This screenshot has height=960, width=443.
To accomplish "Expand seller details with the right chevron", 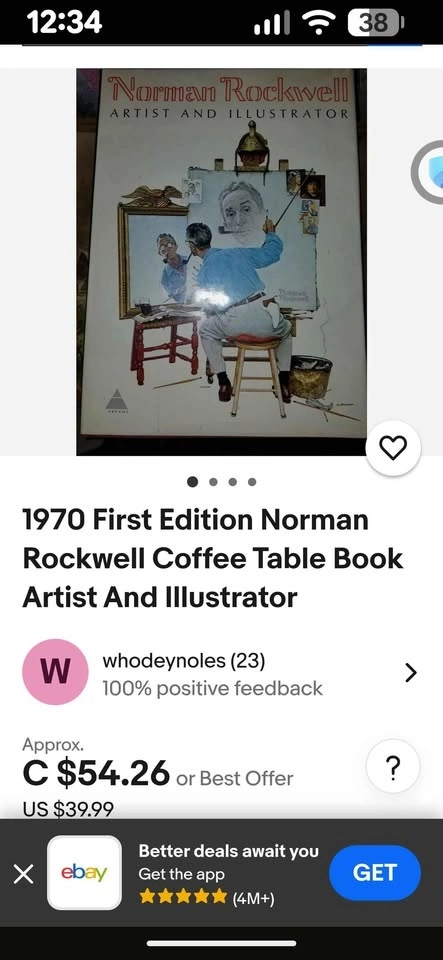I will point(411,672).
